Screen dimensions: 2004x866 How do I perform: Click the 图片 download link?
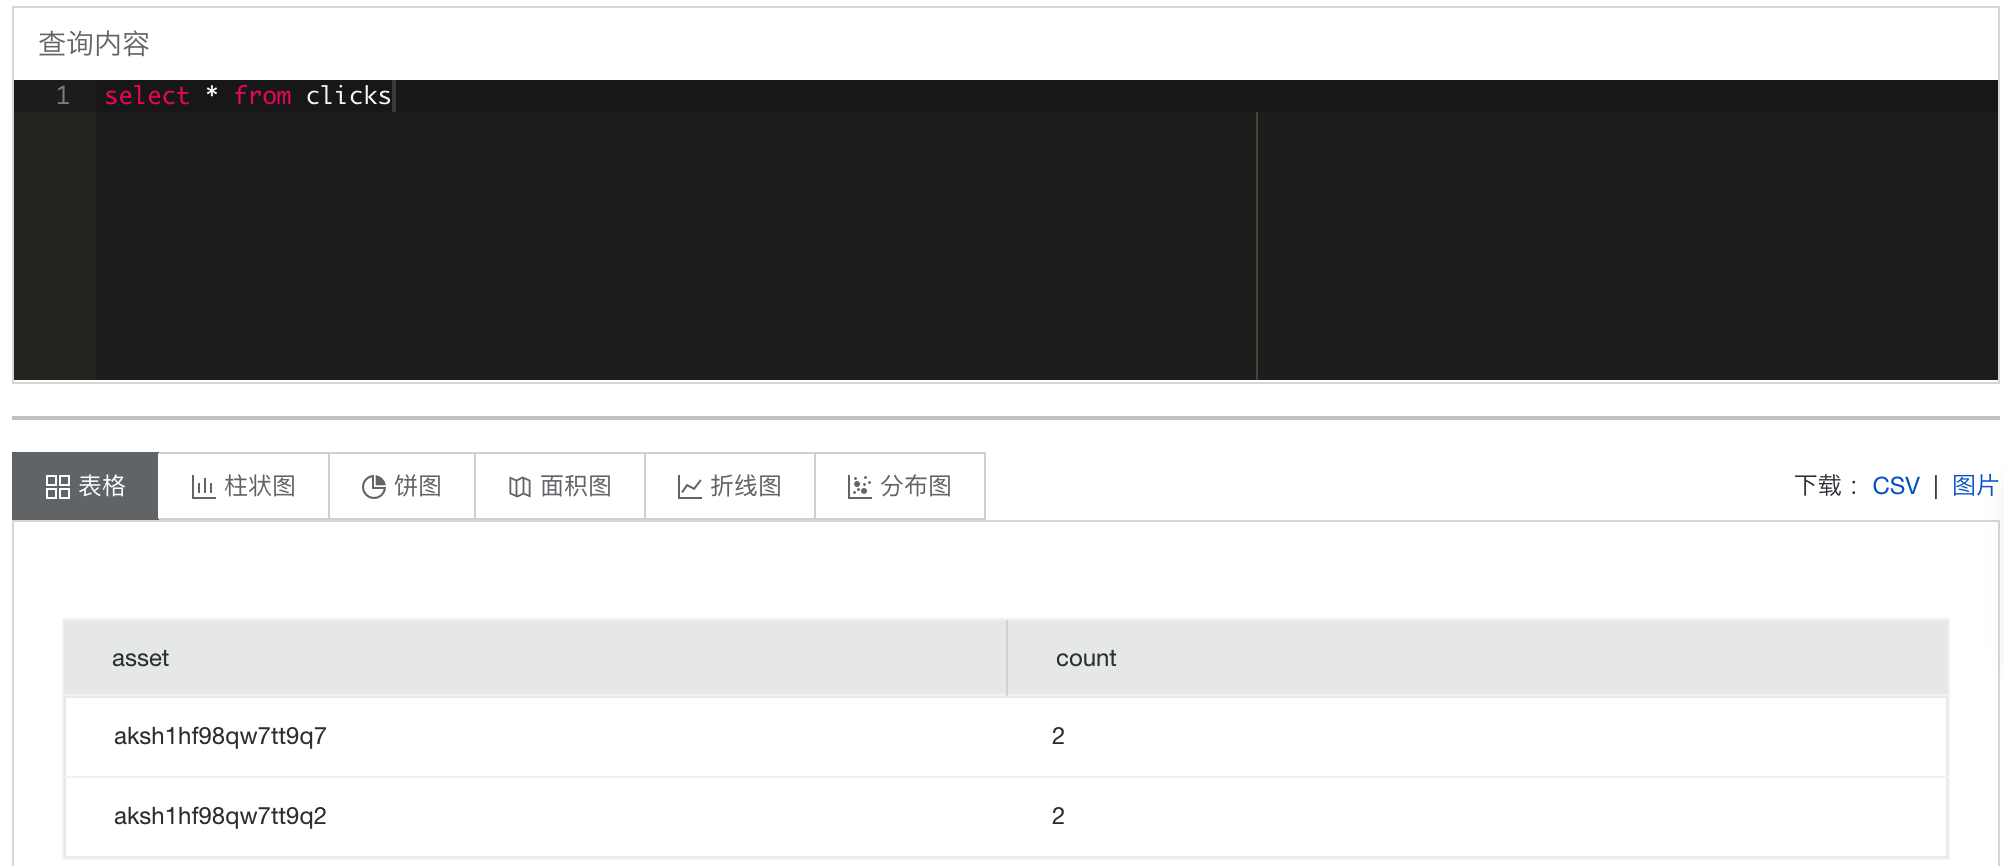[1974, 486]
